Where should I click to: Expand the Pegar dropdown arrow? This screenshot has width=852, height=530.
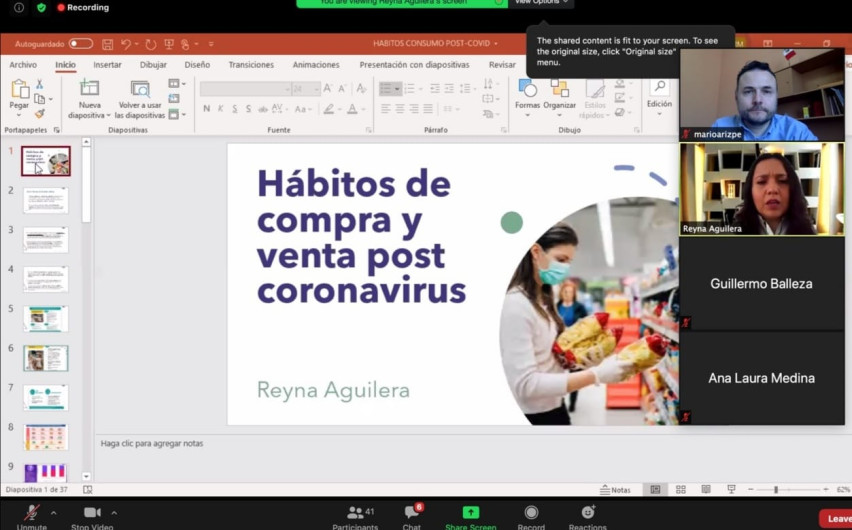click(x=19, y=115)
